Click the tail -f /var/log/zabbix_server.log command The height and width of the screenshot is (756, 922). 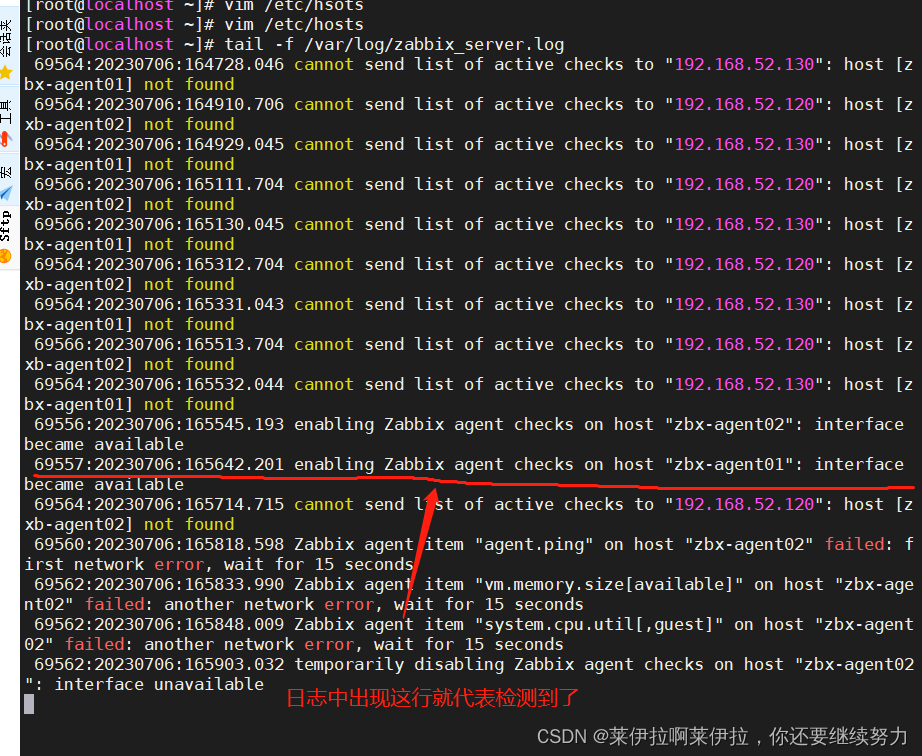[x=394, y=45]
